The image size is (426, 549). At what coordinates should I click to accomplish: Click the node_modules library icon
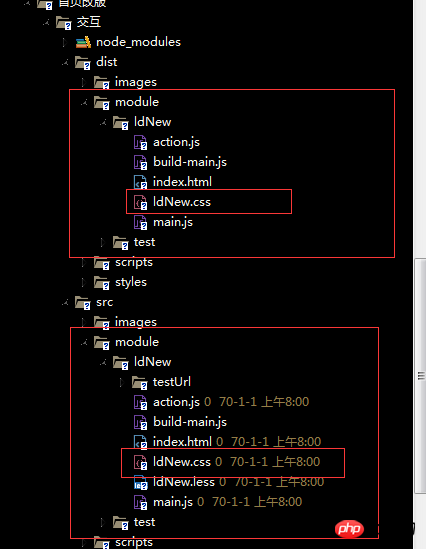pyautogui.click(x=83, y=42)
